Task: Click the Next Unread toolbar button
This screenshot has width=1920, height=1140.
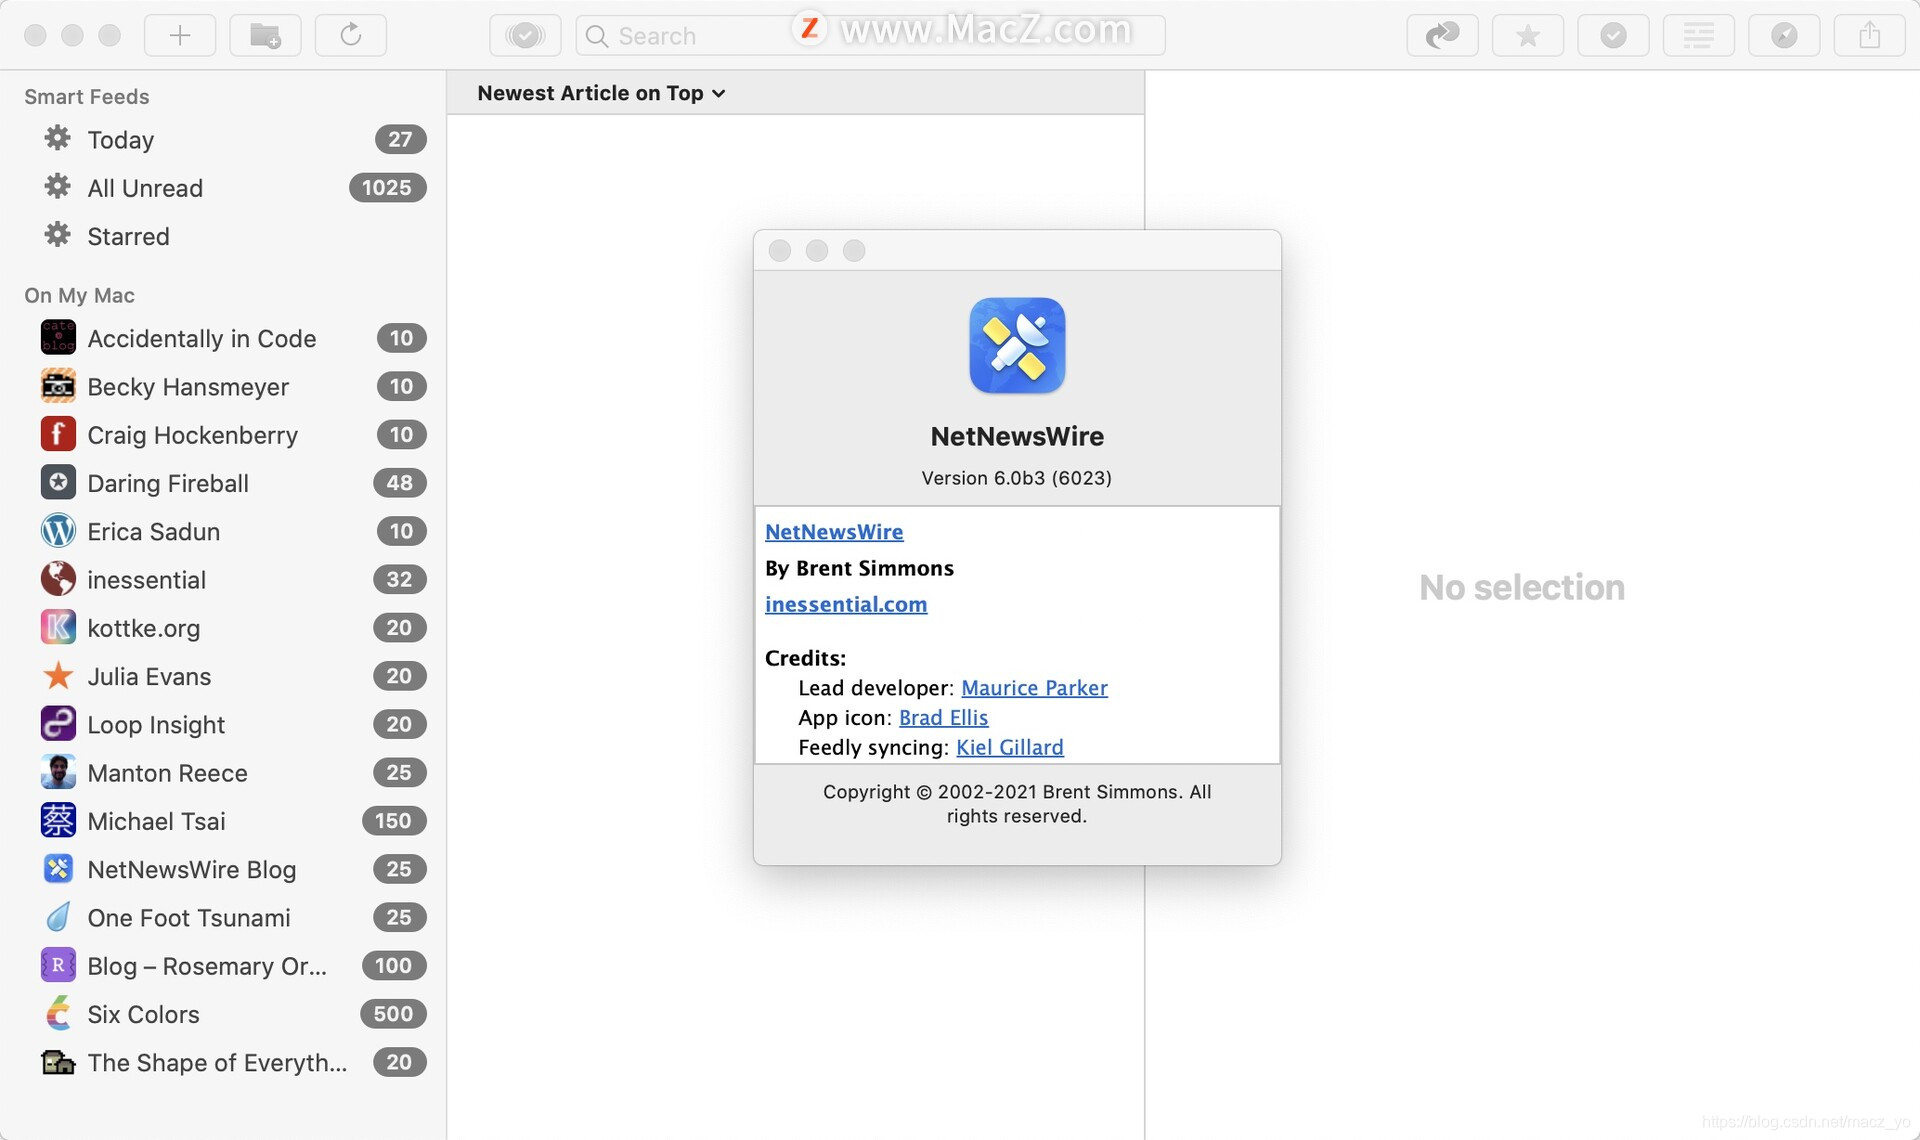Action: pyautogui.click(x=1442, y=36)
